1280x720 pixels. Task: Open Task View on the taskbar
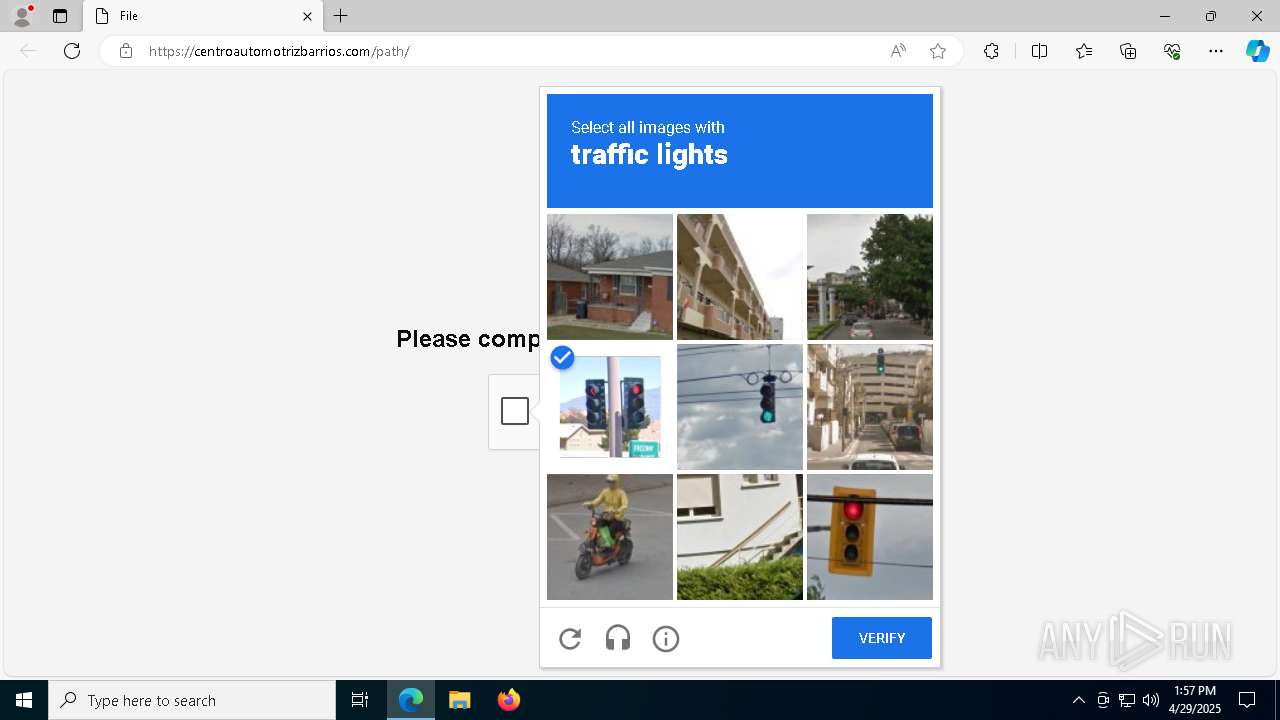tap(360, 700)
